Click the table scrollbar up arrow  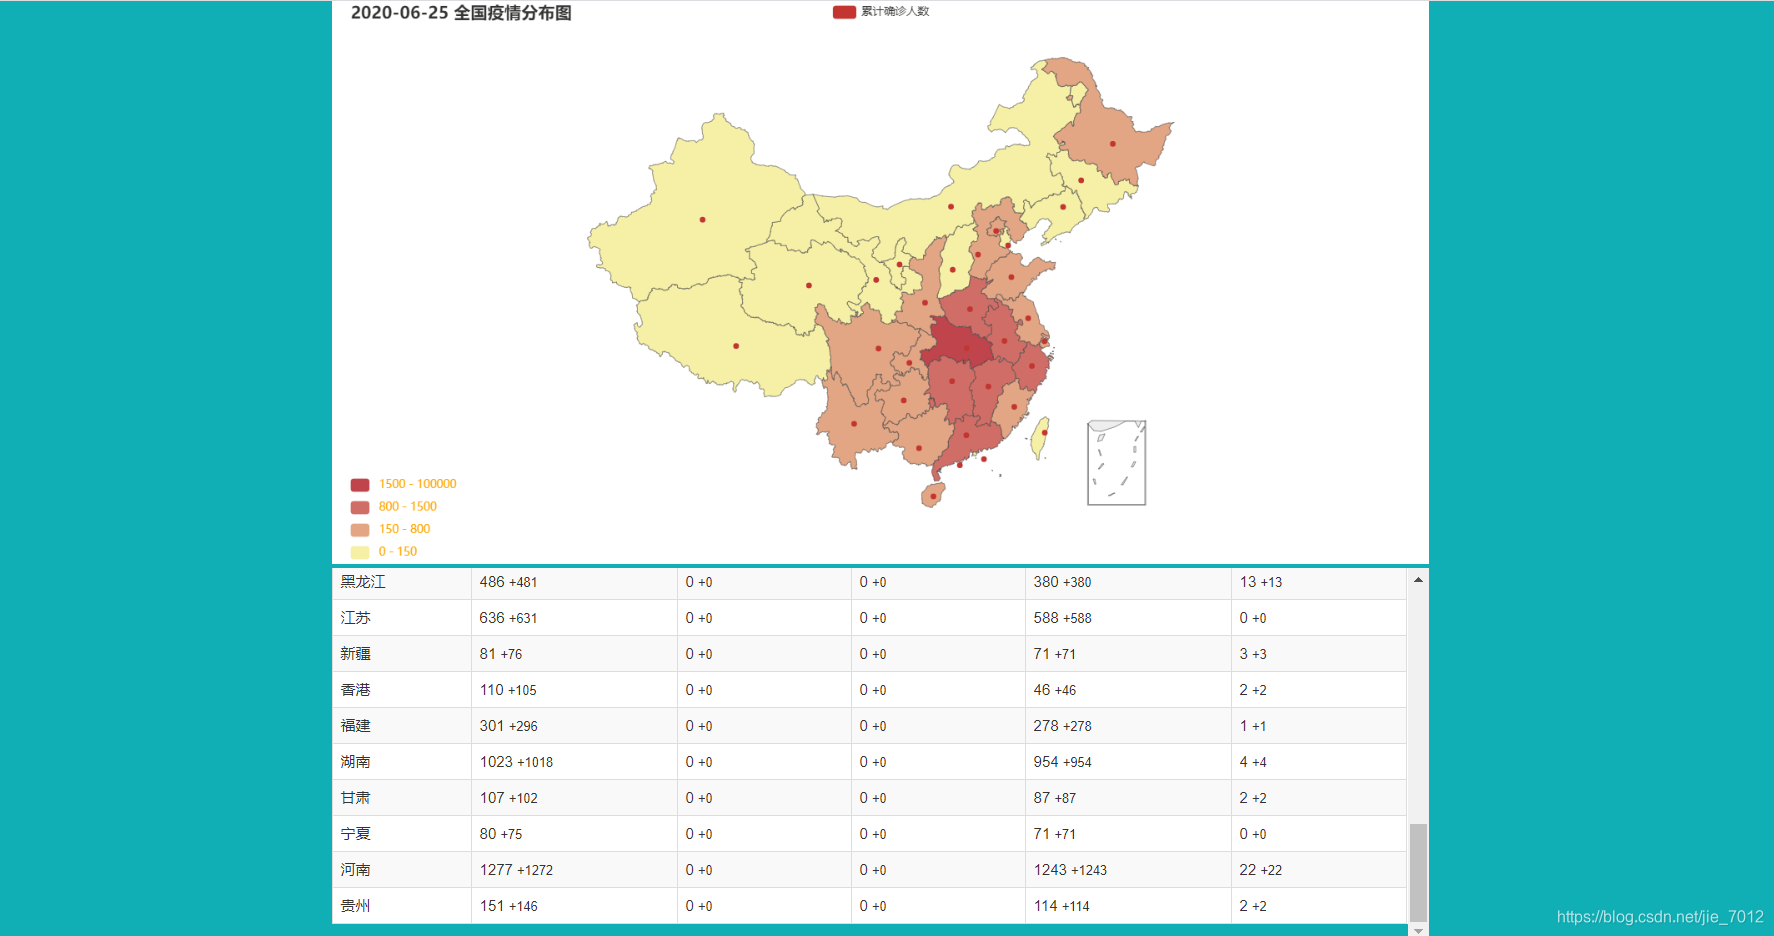click(1418, 580)
